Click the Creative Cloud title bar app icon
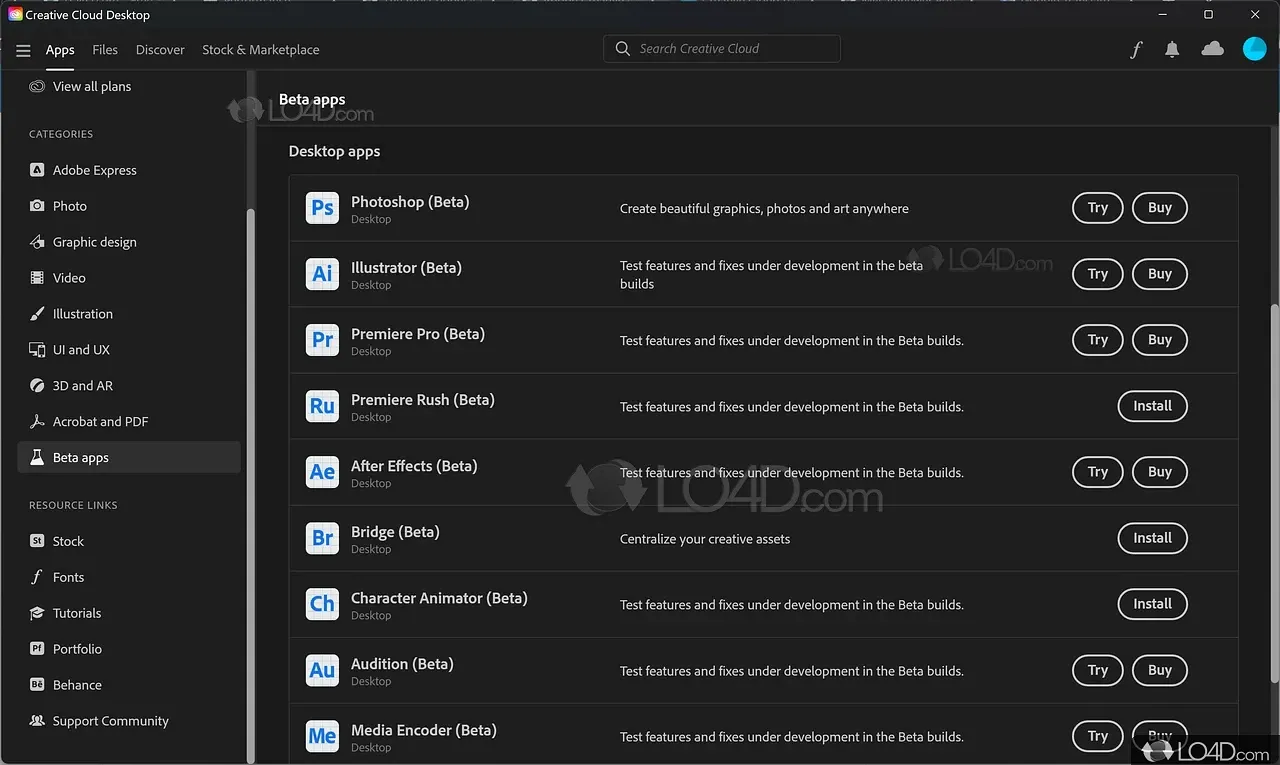 (15, 15)
